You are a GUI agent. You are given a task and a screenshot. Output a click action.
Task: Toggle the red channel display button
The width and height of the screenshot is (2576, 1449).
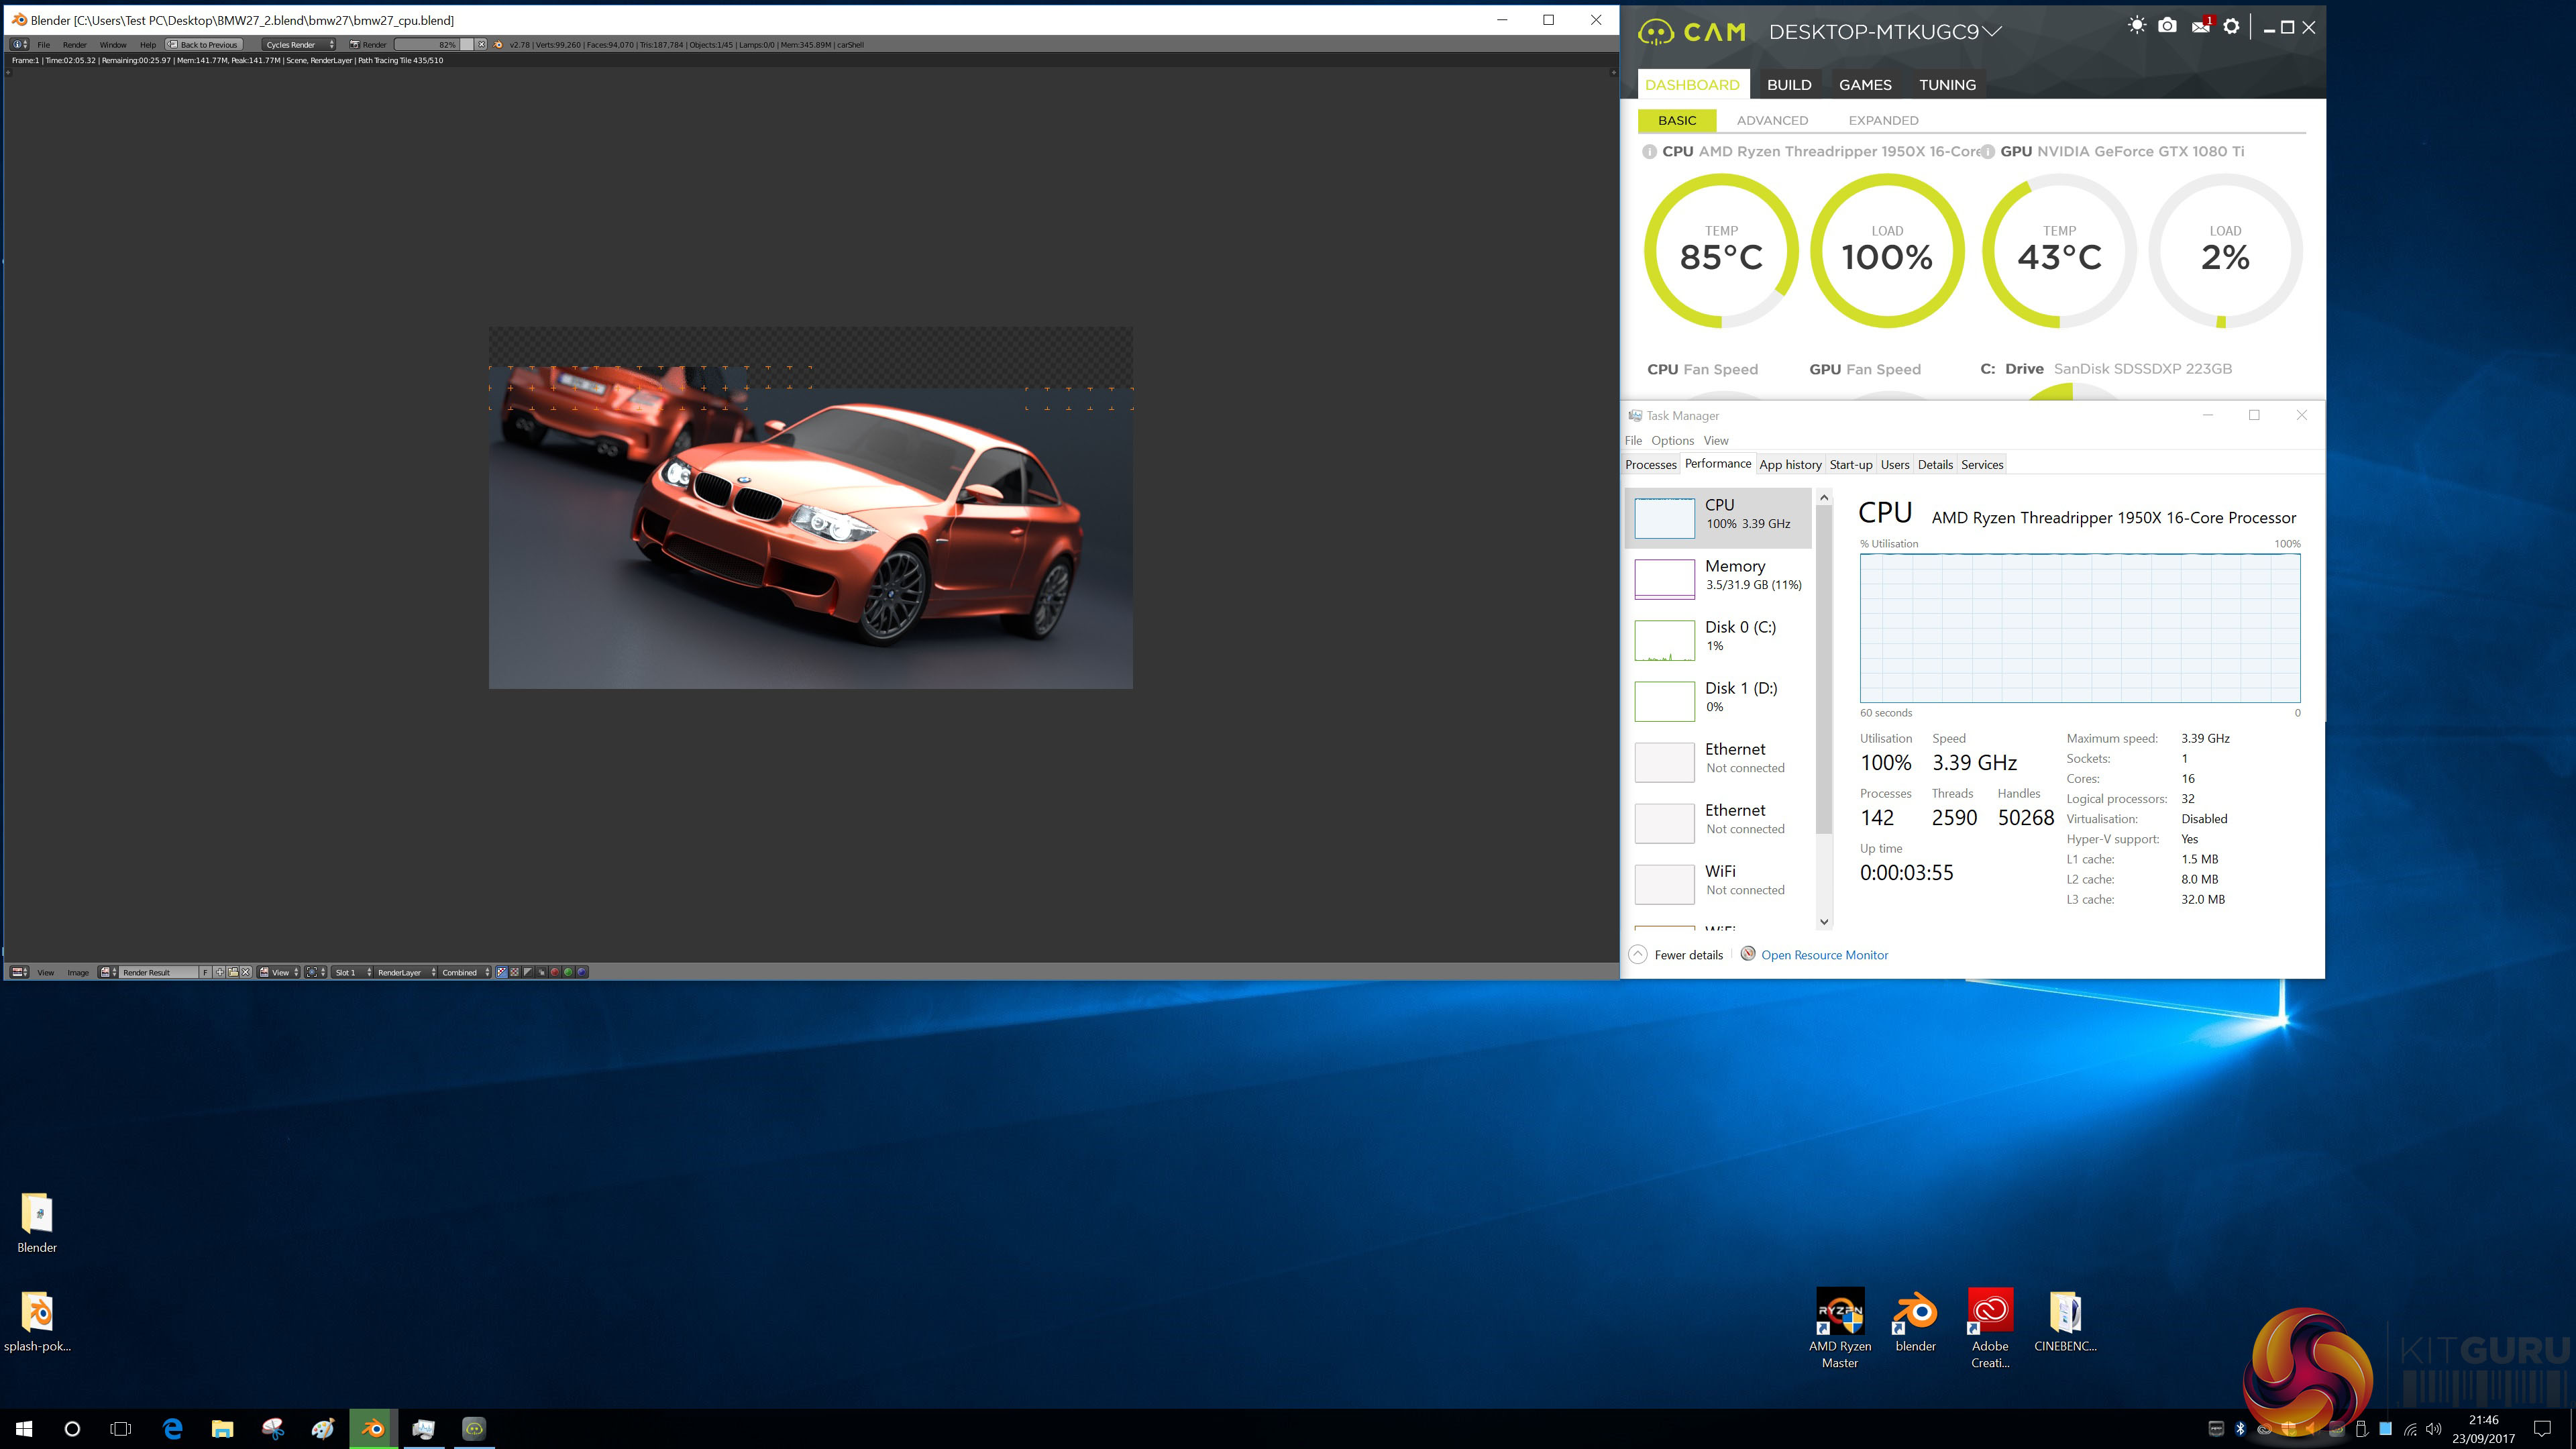pyautogui.click(x=555, y=972)
